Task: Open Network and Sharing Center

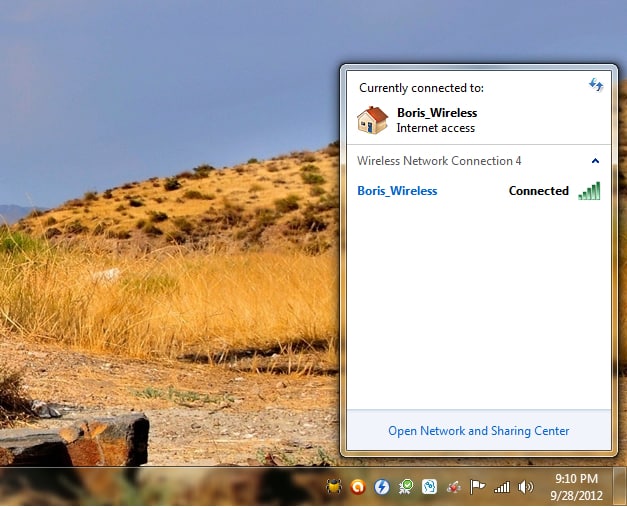Action: (x=478, y=431)
